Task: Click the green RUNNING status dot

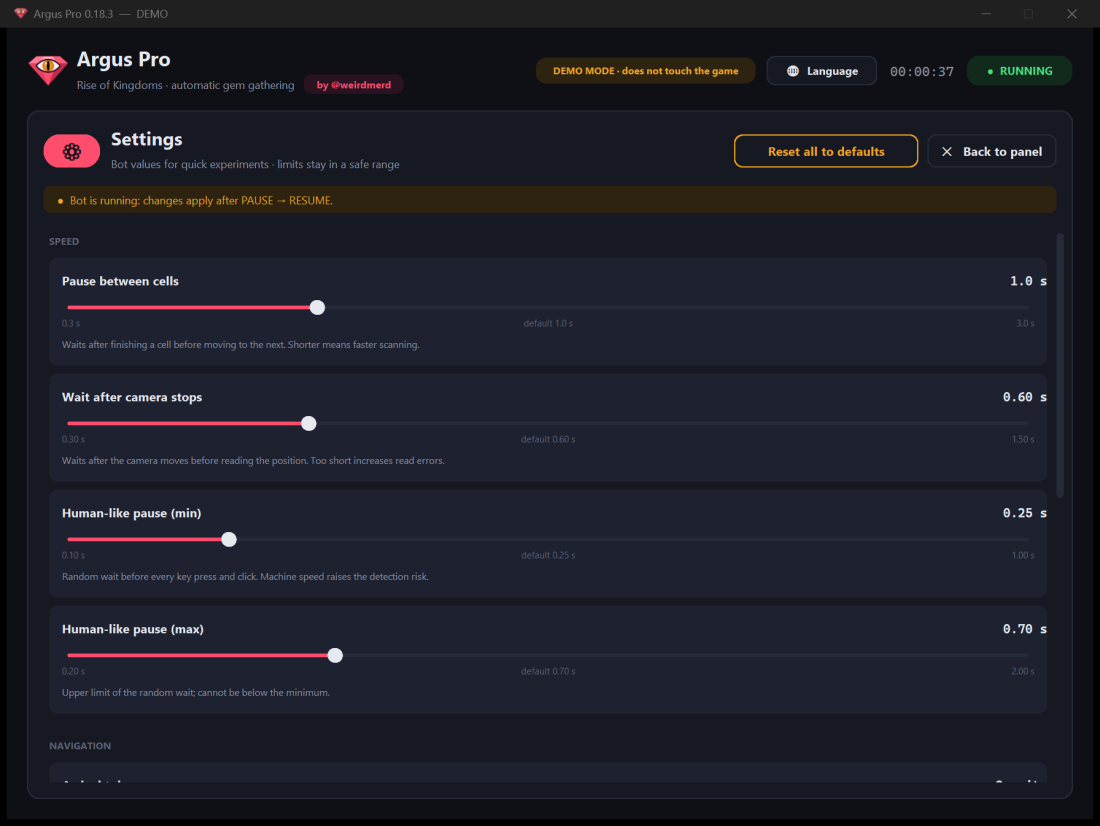Action: click(990, 72)
